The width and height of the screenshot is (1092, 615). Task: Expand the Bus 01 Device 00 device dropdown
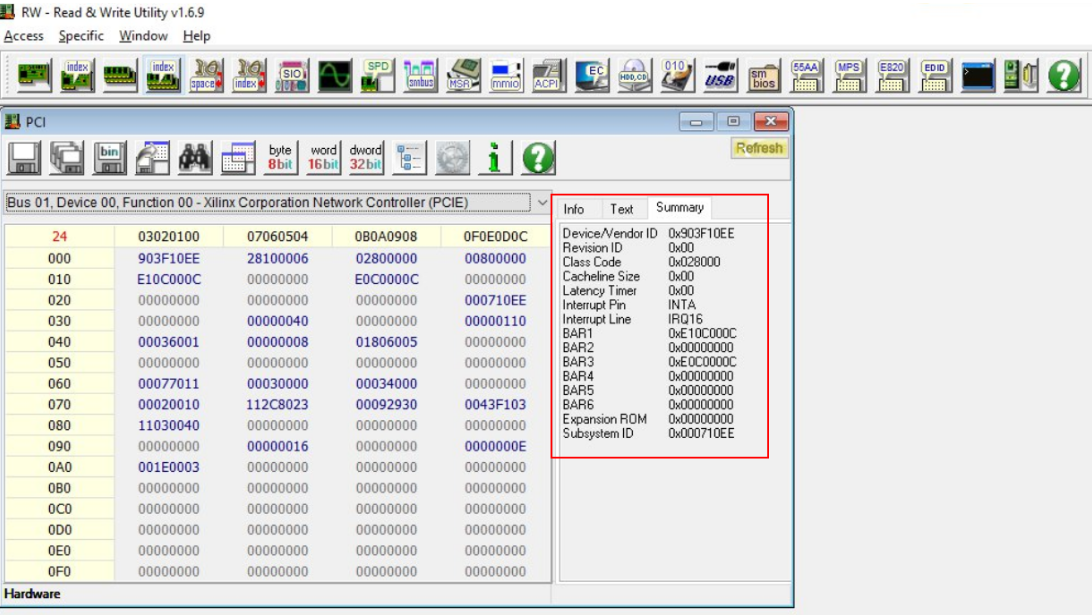542,203
